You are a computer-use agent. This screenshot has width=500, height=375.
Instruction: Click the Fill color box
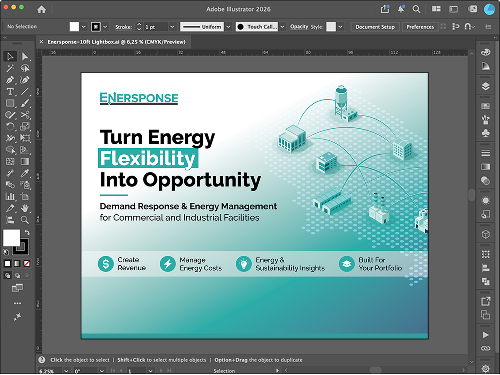pyautogui.click(x=11, y=238)
